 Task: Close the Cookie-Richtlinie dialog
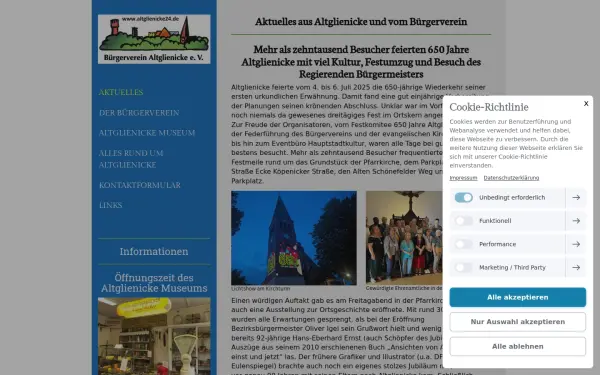[x=586, y=103]
